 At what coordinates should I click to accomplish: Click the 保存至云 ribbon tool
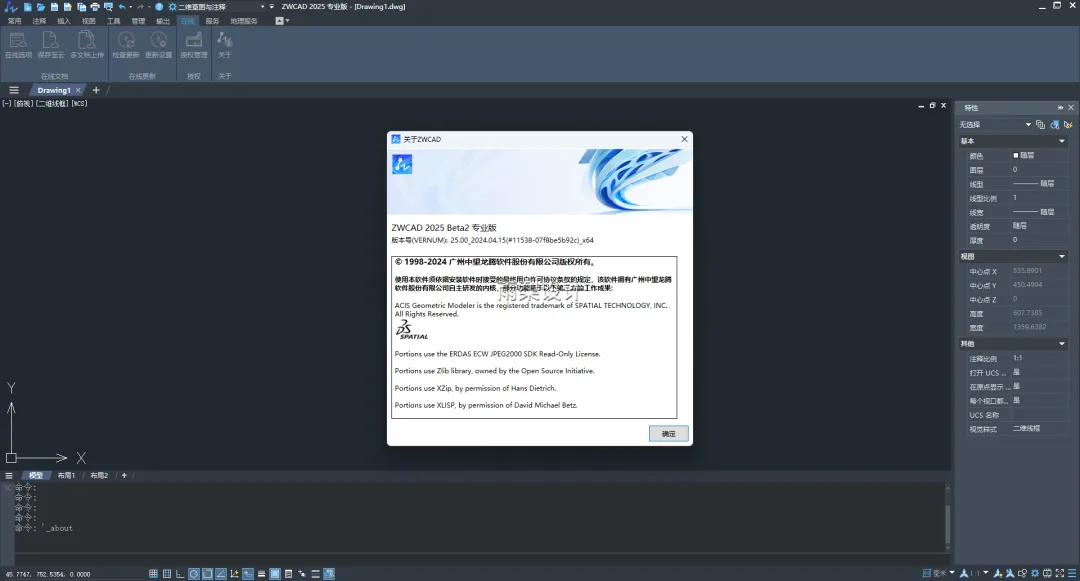click(51, 45)
